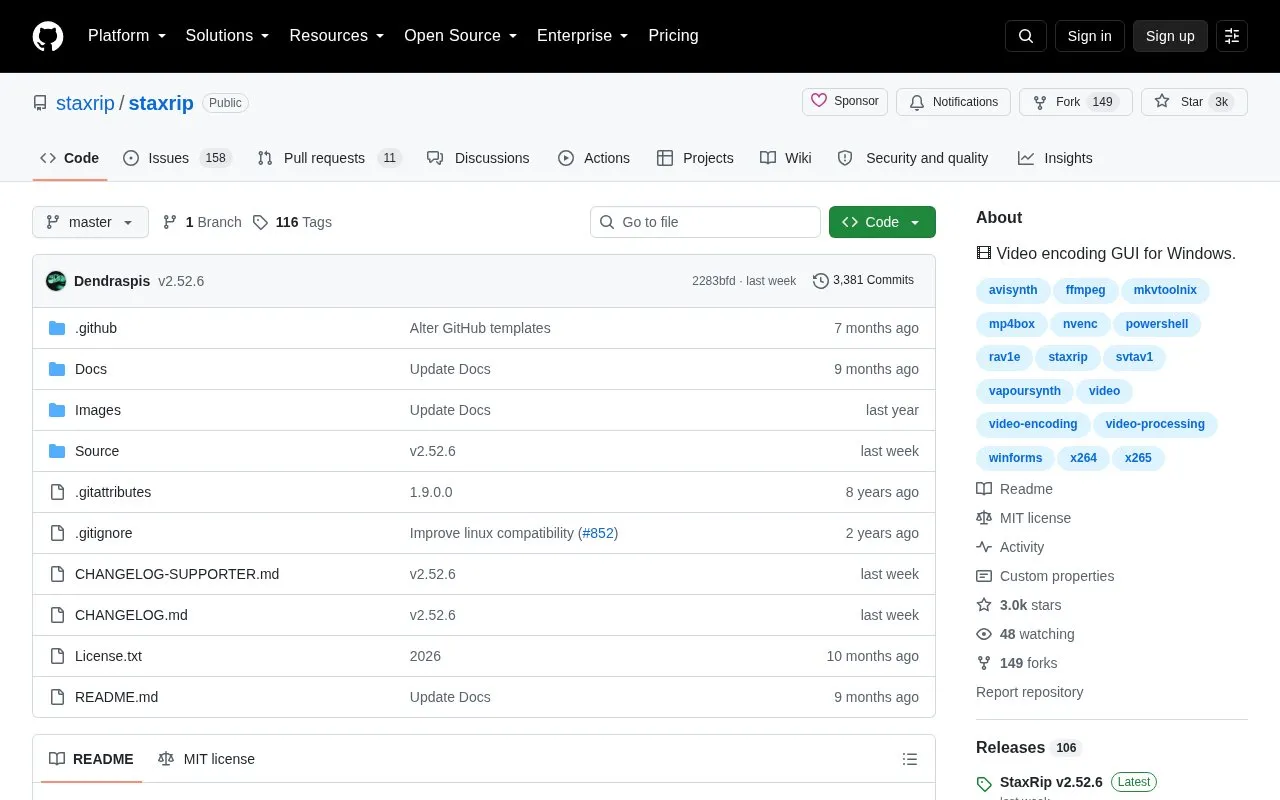Switch to the Issues tab
This screenshot has height=800, width=1280.
[x=177, y=158]
